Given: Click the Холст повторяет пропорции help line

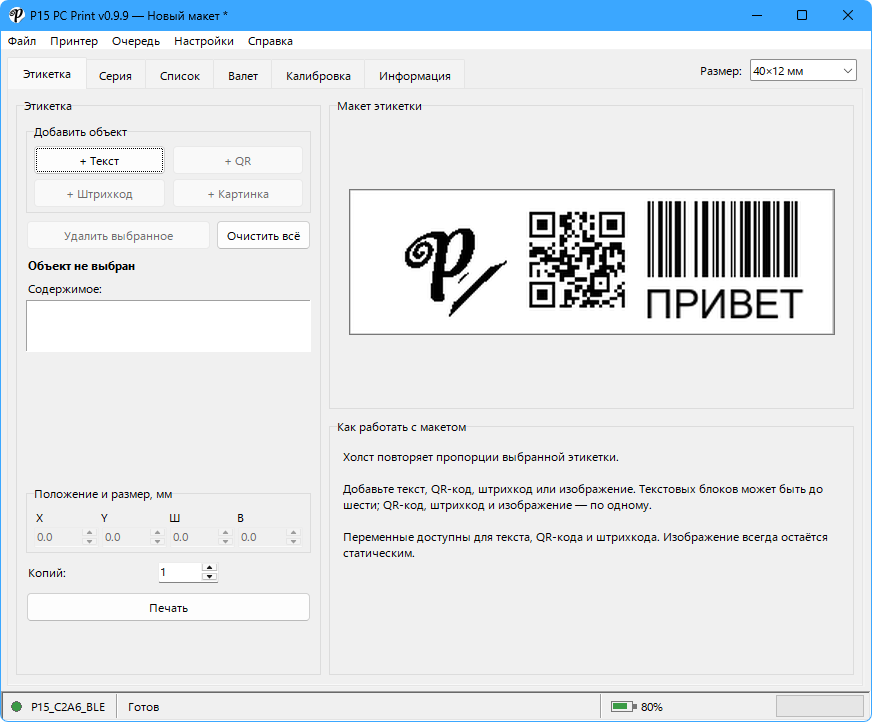Looking at the screenshot, I should 480,457.
